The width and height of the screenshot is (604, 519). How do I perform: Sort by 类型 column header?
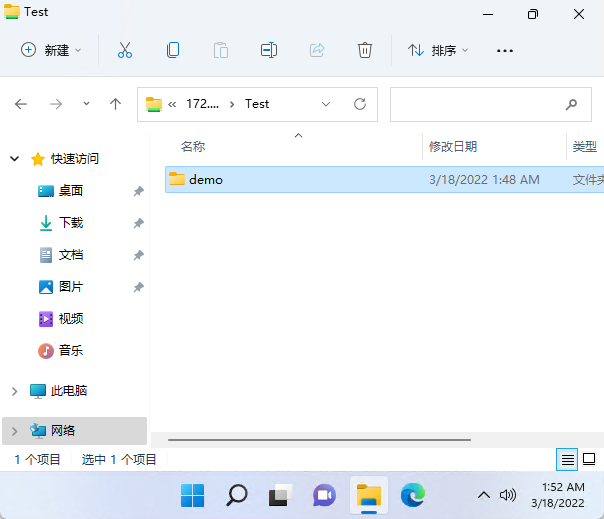click(x=584, y=146)
